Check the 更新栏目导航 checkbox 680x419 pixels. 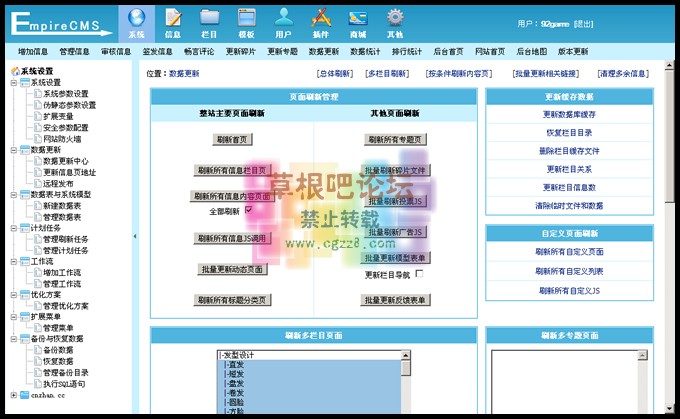(x=419, y=274)
